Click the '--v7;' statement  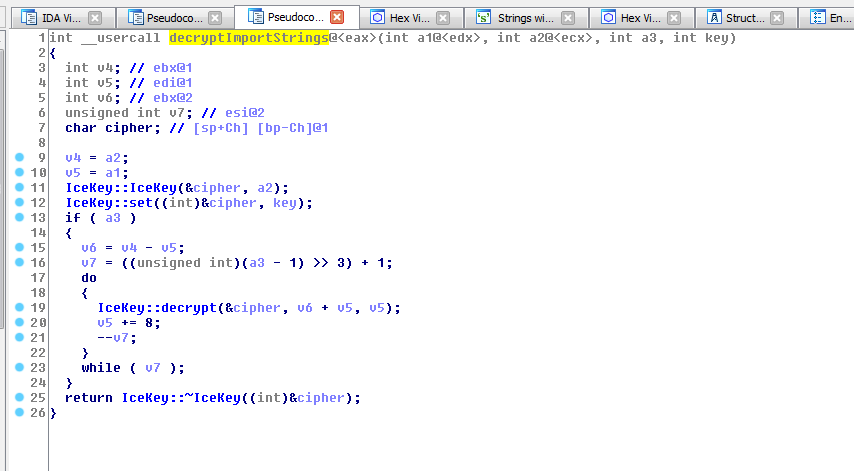click(x=117, y=338)
